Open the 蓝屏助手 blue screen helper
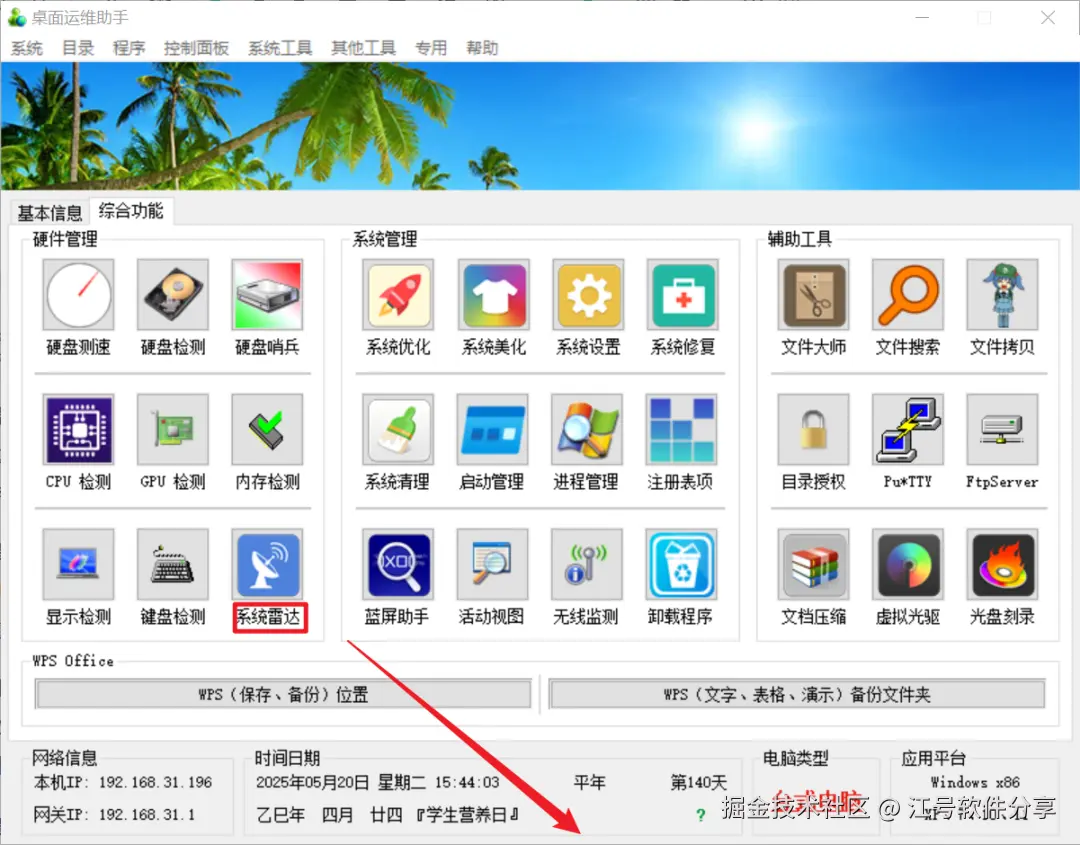 (x=397, y=563)
